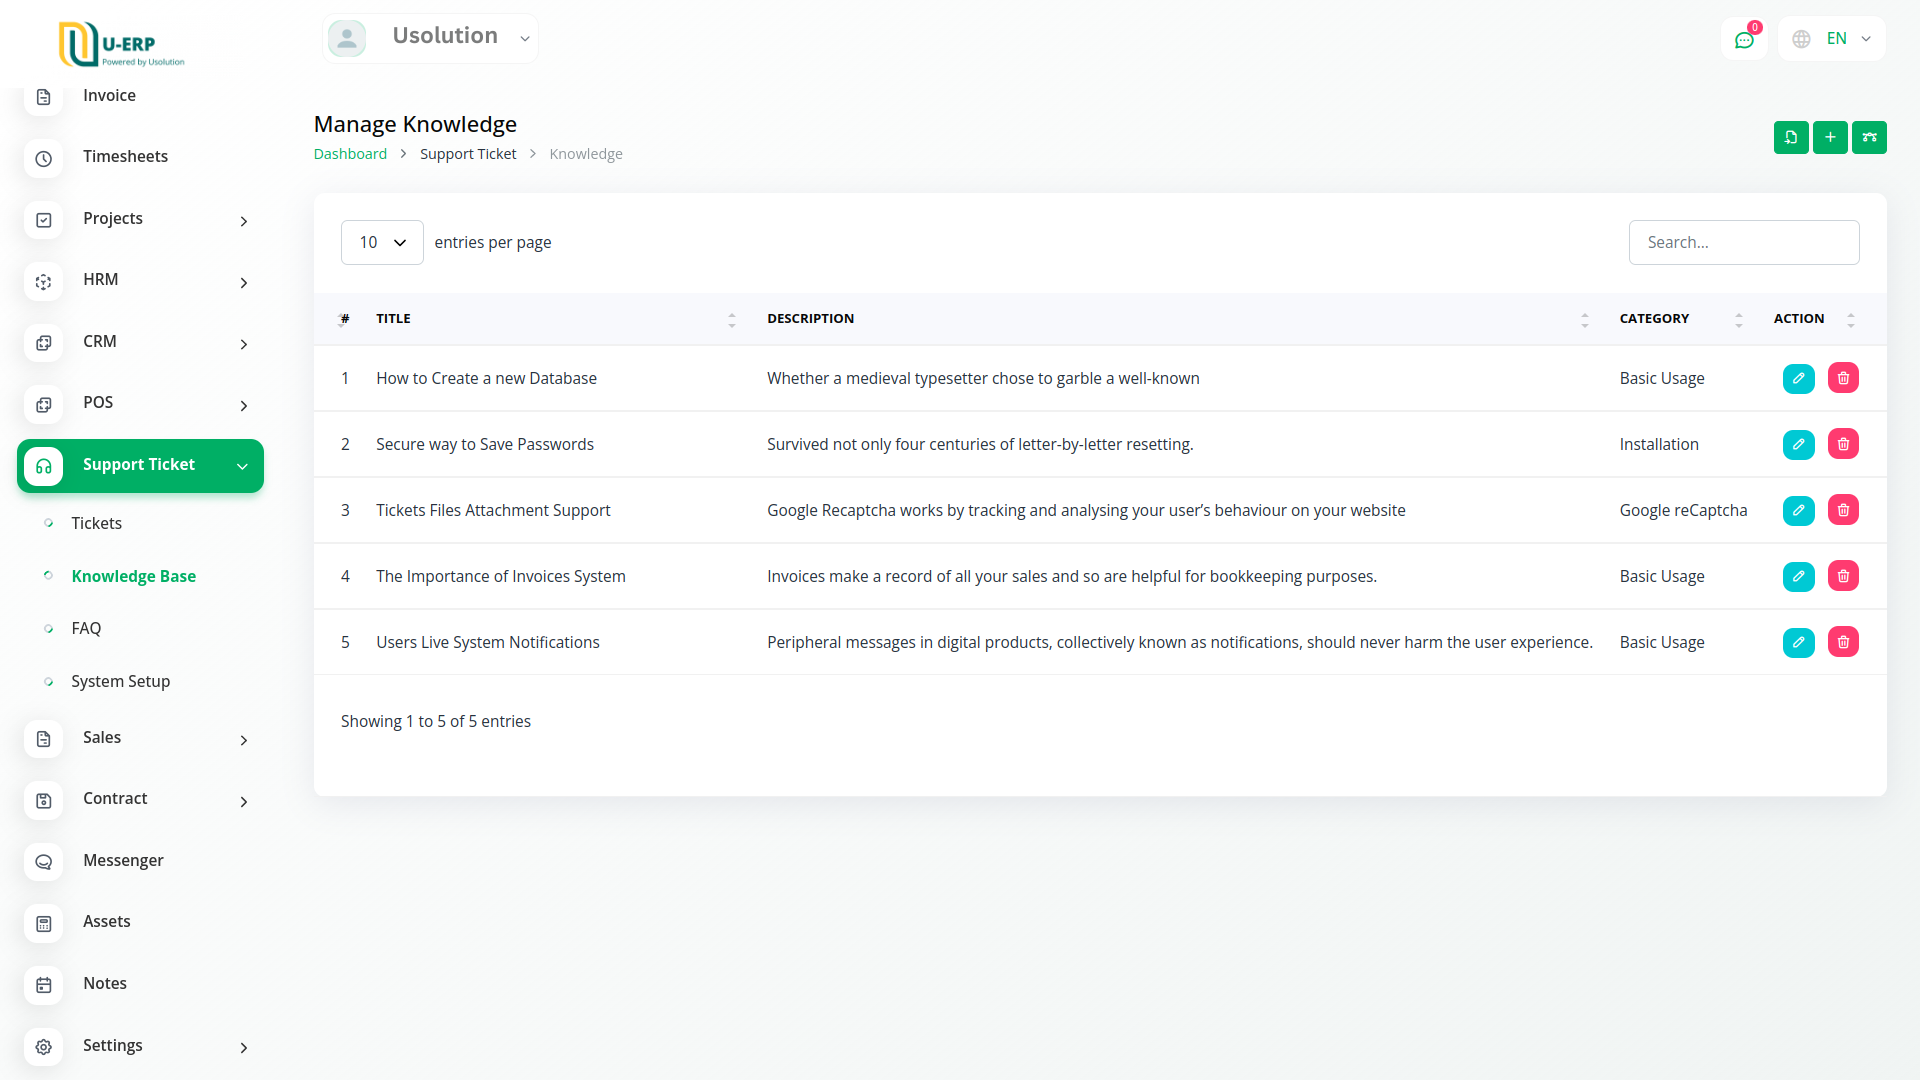Delete 'Tickets Files Attachment Support' entry
Viewport: 1920px width, 1080px height.
1843,510
